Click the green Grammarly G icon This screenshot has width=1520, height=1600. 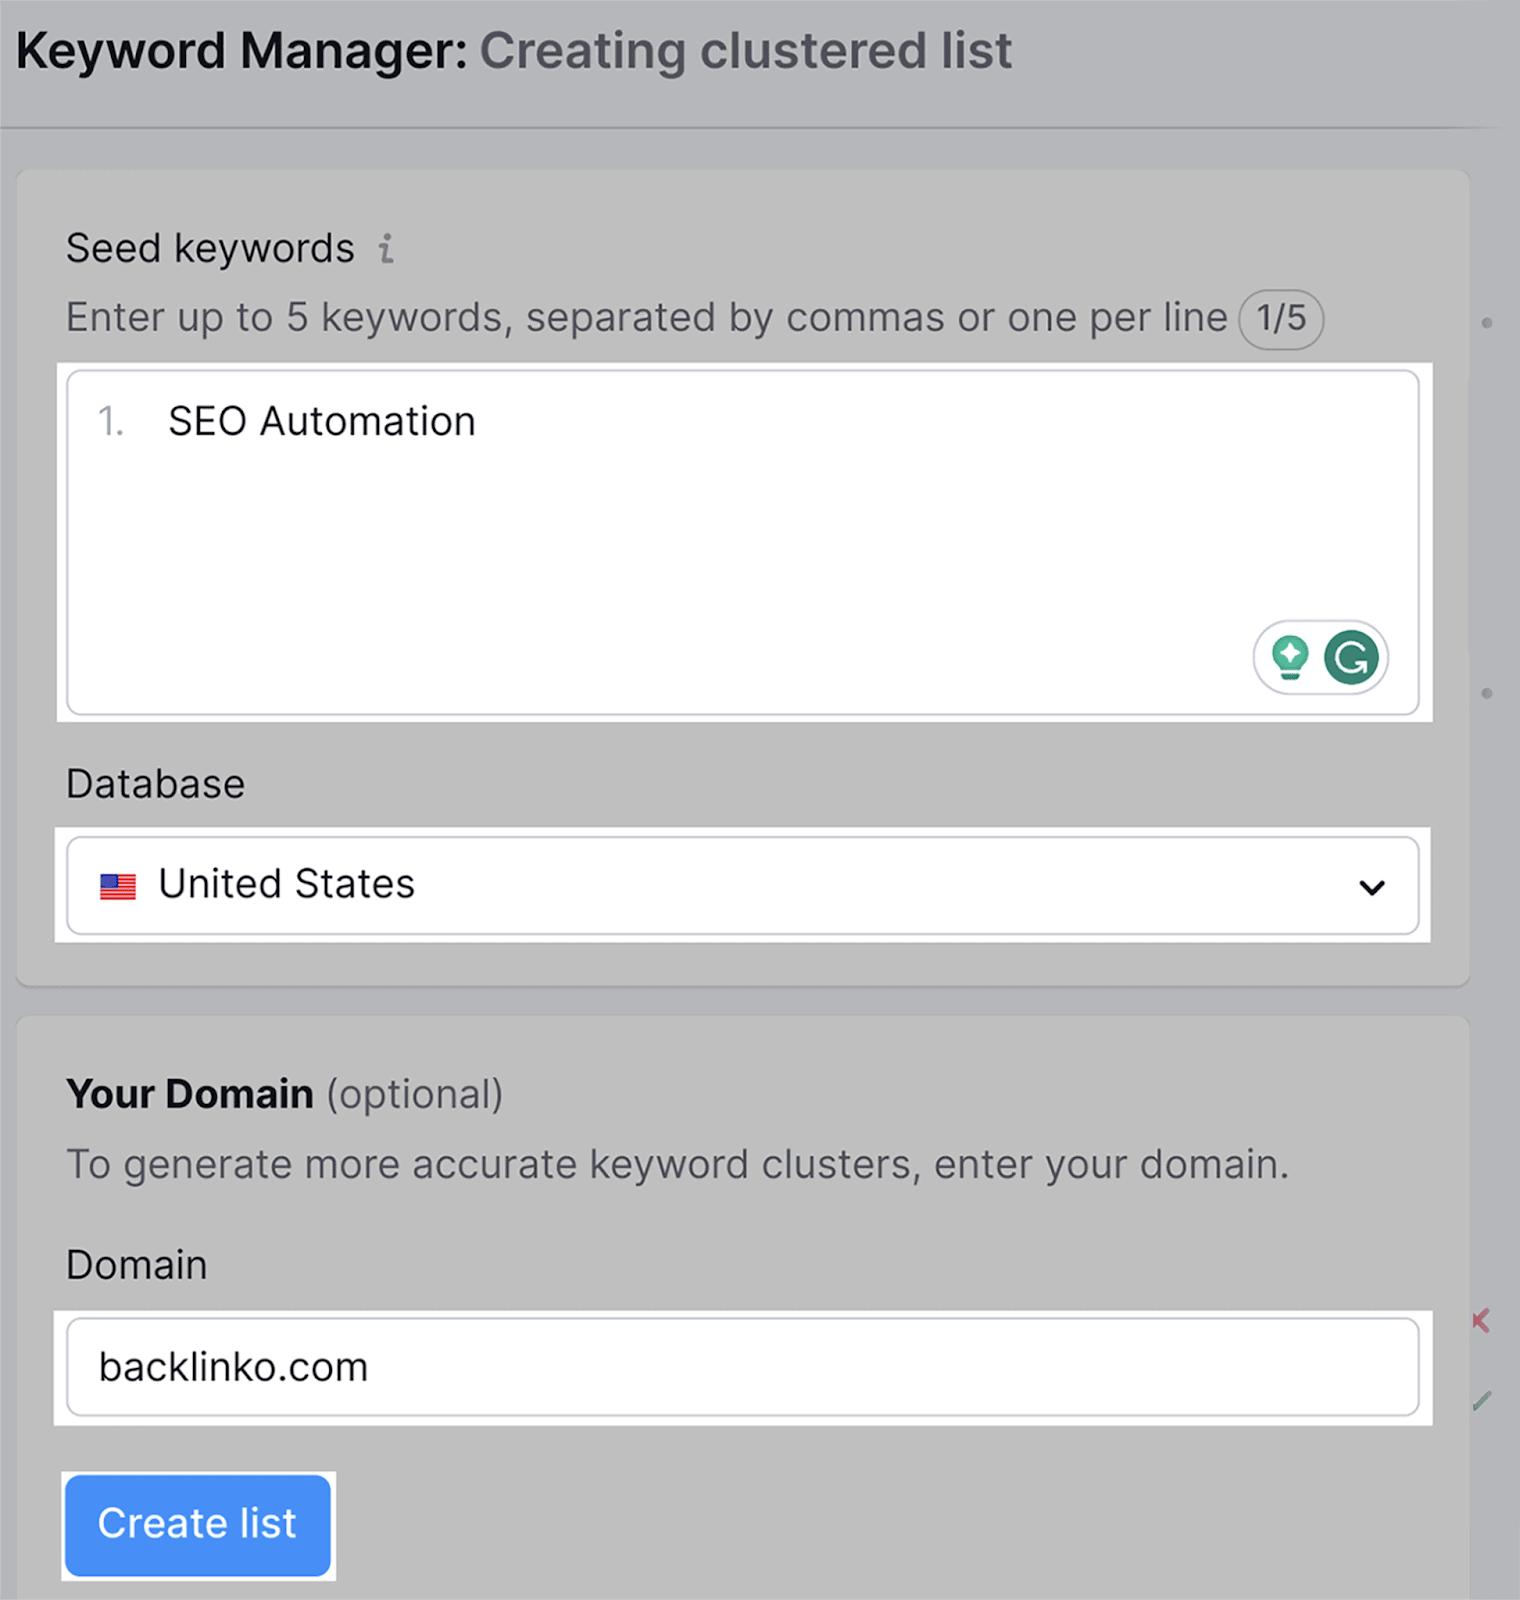tap(1352, 657)
